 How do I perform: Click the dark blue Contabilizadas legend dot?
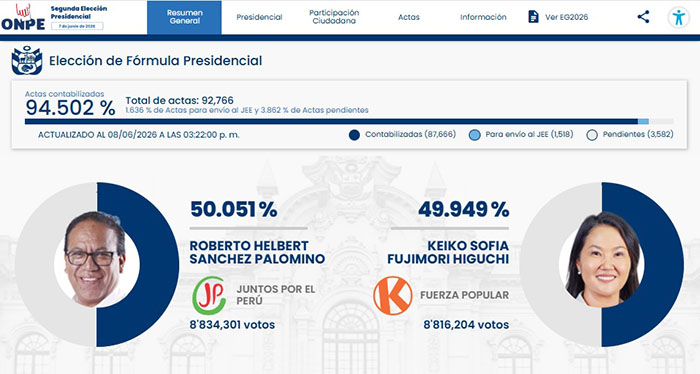[x=354, y=135]
